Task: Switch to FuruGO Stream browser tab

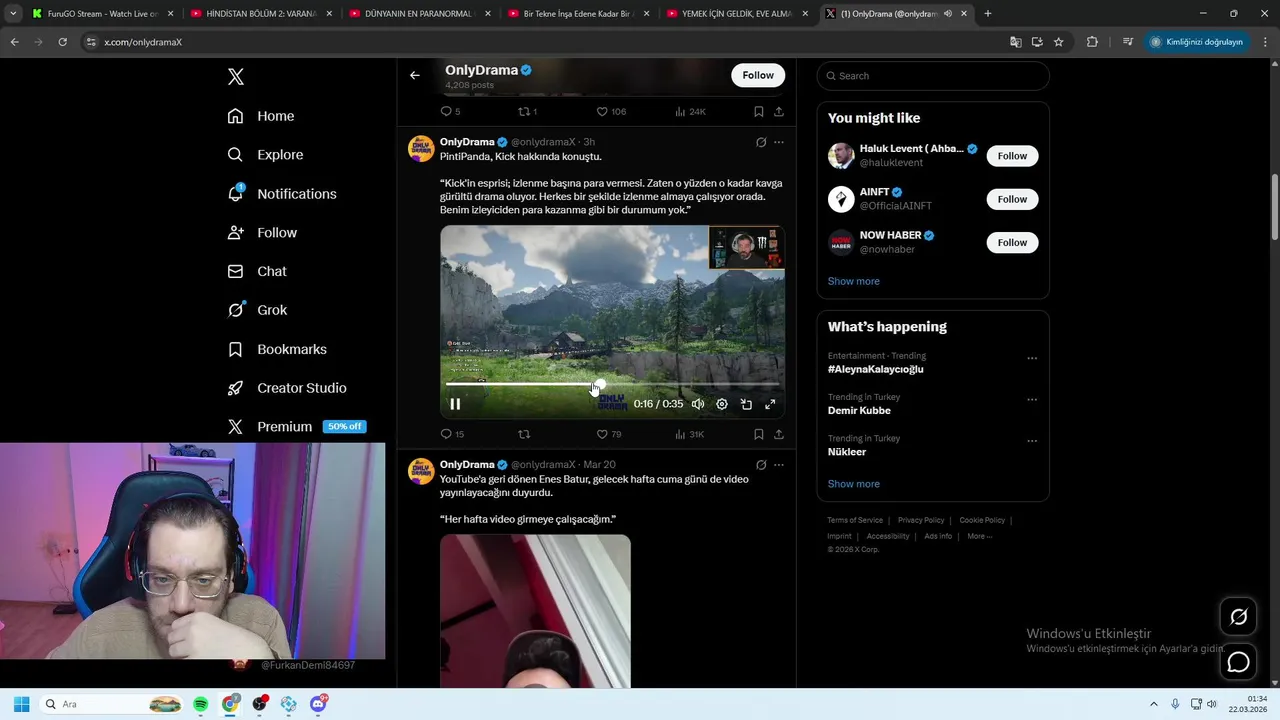Action: pyautogui.click(x=102, y=14)
